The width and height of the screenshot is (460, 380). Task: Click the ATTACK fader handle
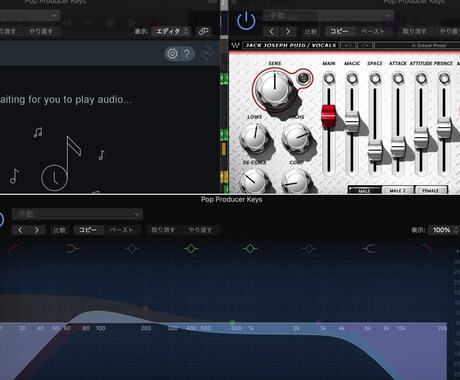tap(398, 147)
